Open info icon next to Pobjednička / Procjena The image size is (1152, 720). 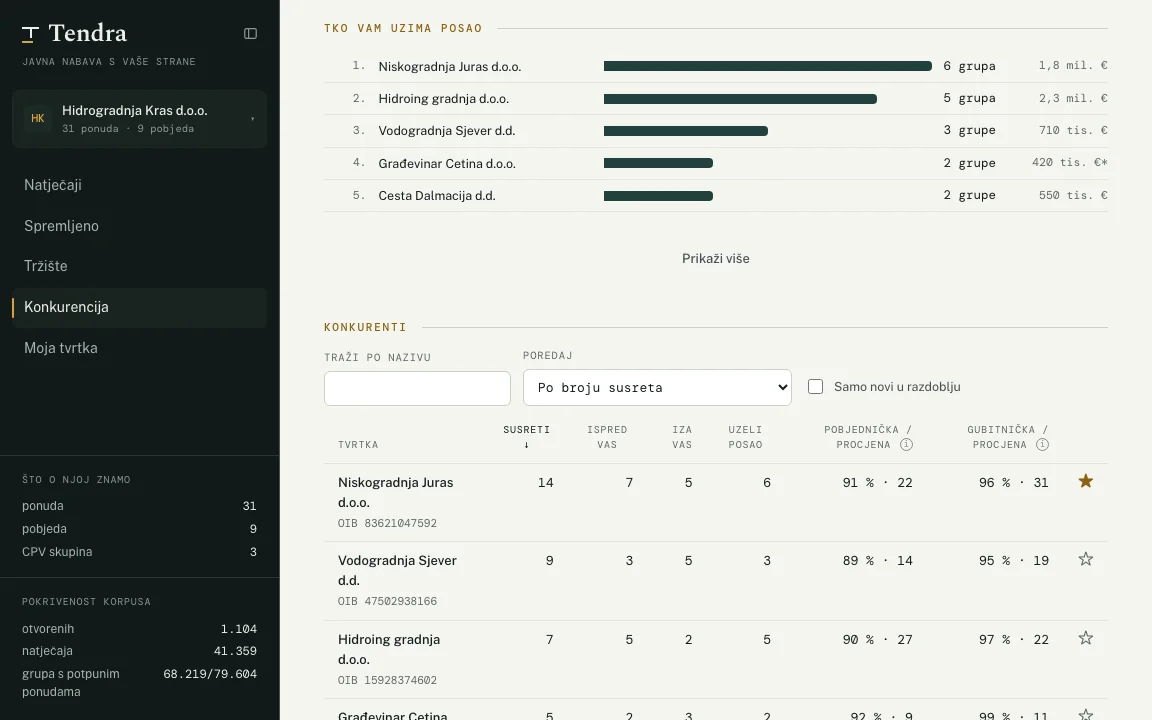(x=906, y=444)
